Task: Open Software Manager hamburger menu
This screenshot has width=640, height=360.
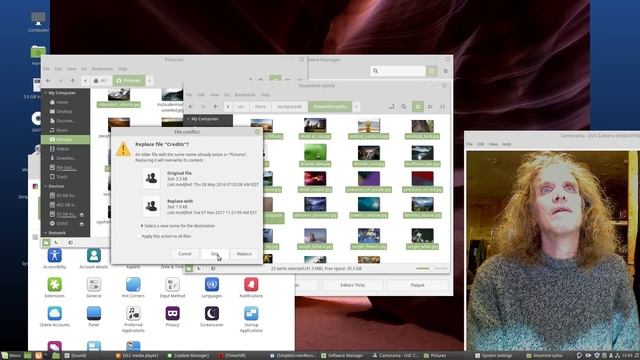Action: coord(446,71)
